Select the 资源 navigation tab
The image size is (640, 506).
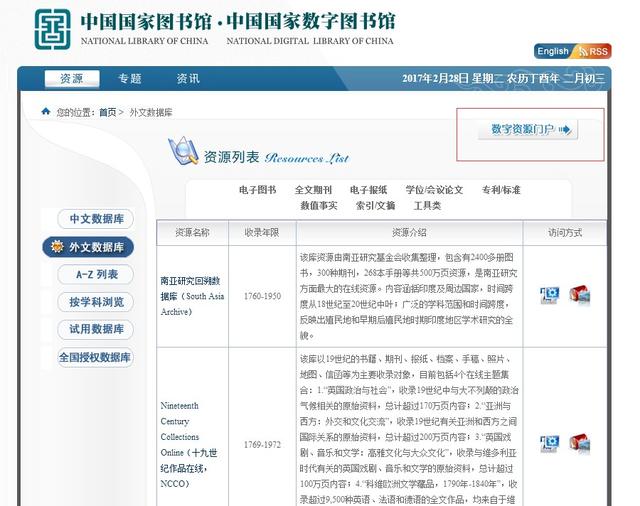(x=71, y=79)
